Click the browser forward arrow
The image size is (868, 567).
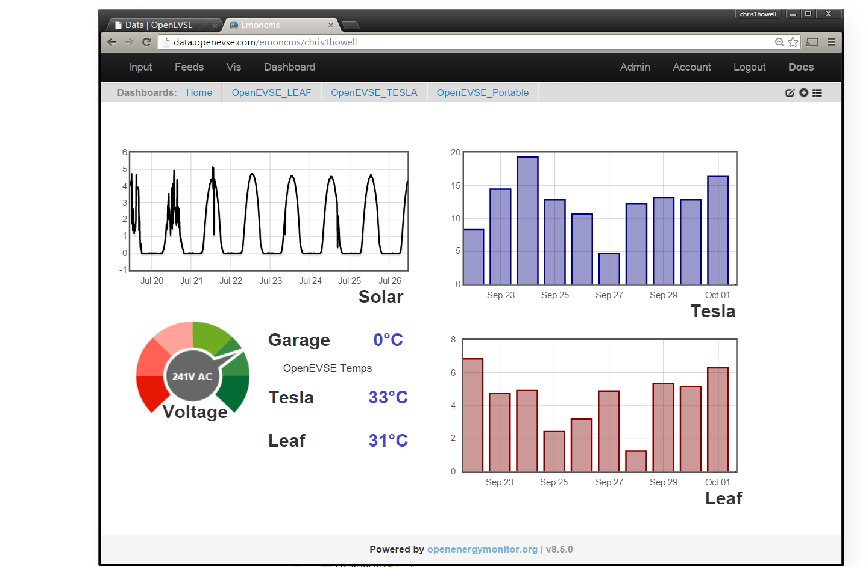(128, 42)
